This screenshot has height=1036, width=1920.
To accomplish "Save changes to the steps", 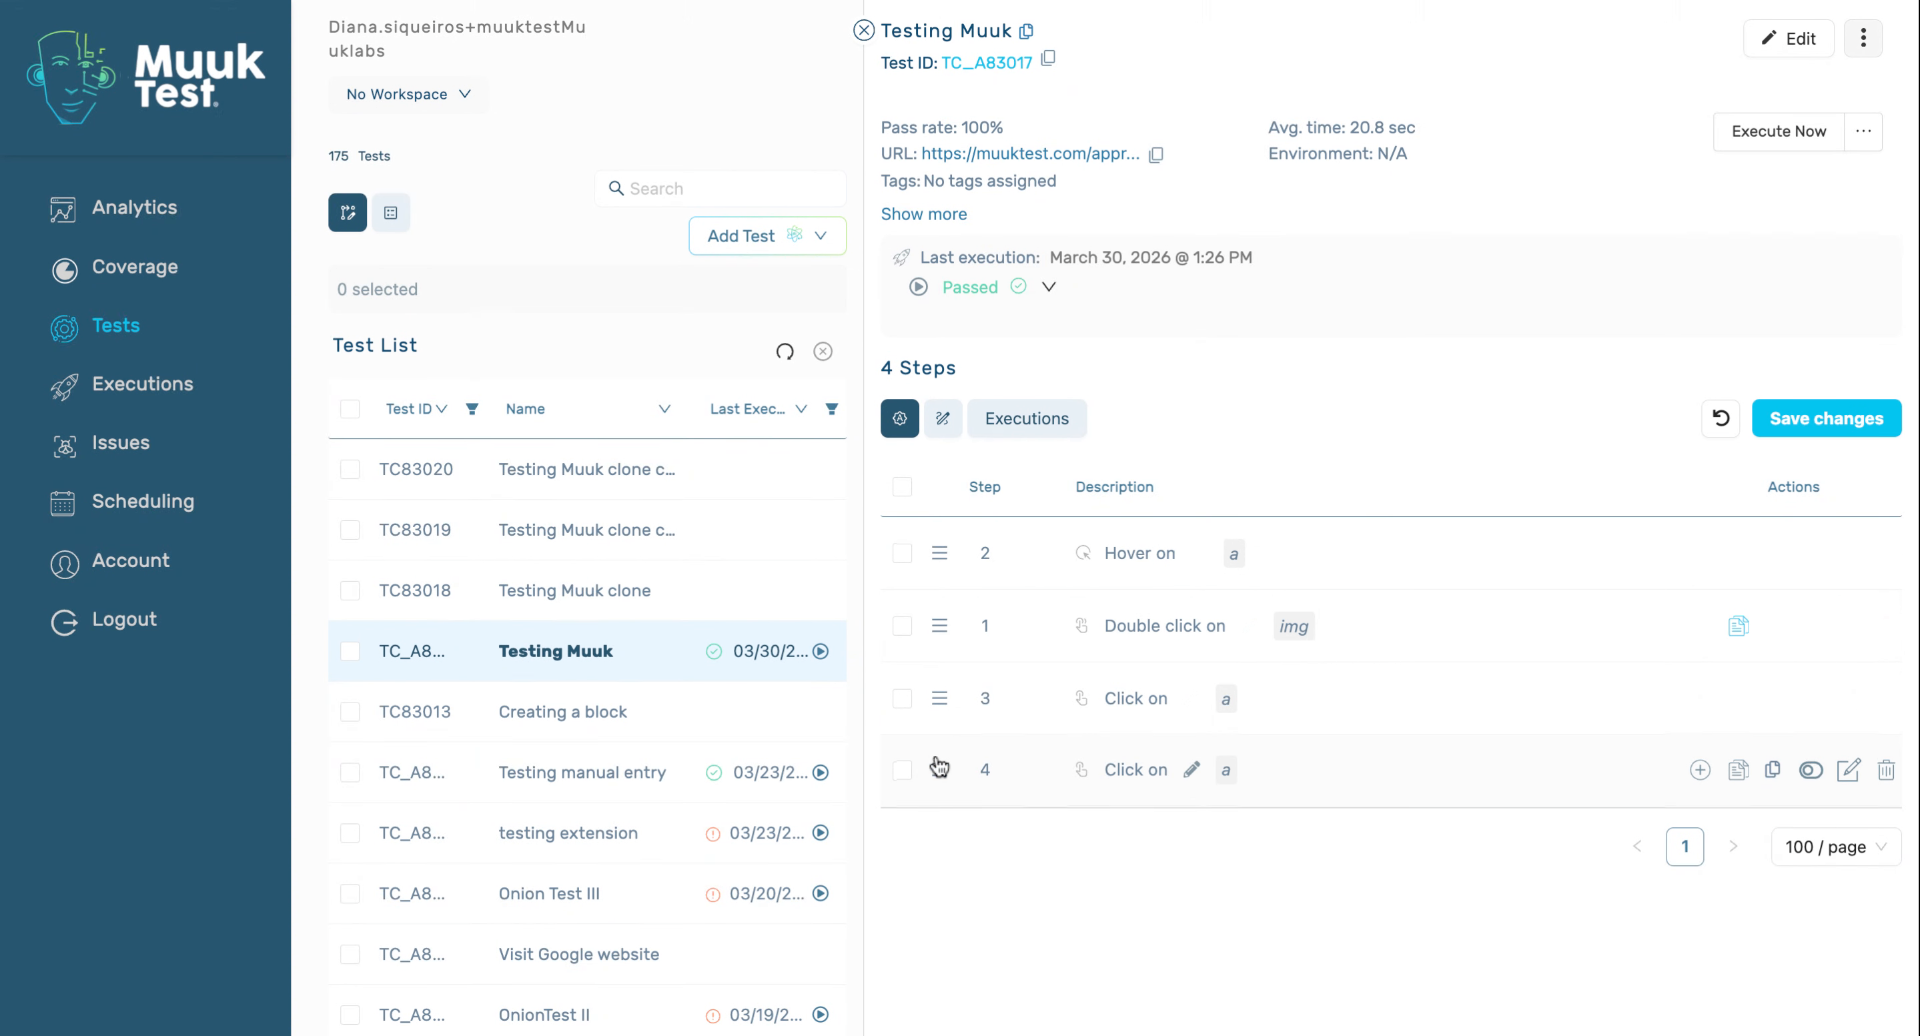I will pos(1826,418).
